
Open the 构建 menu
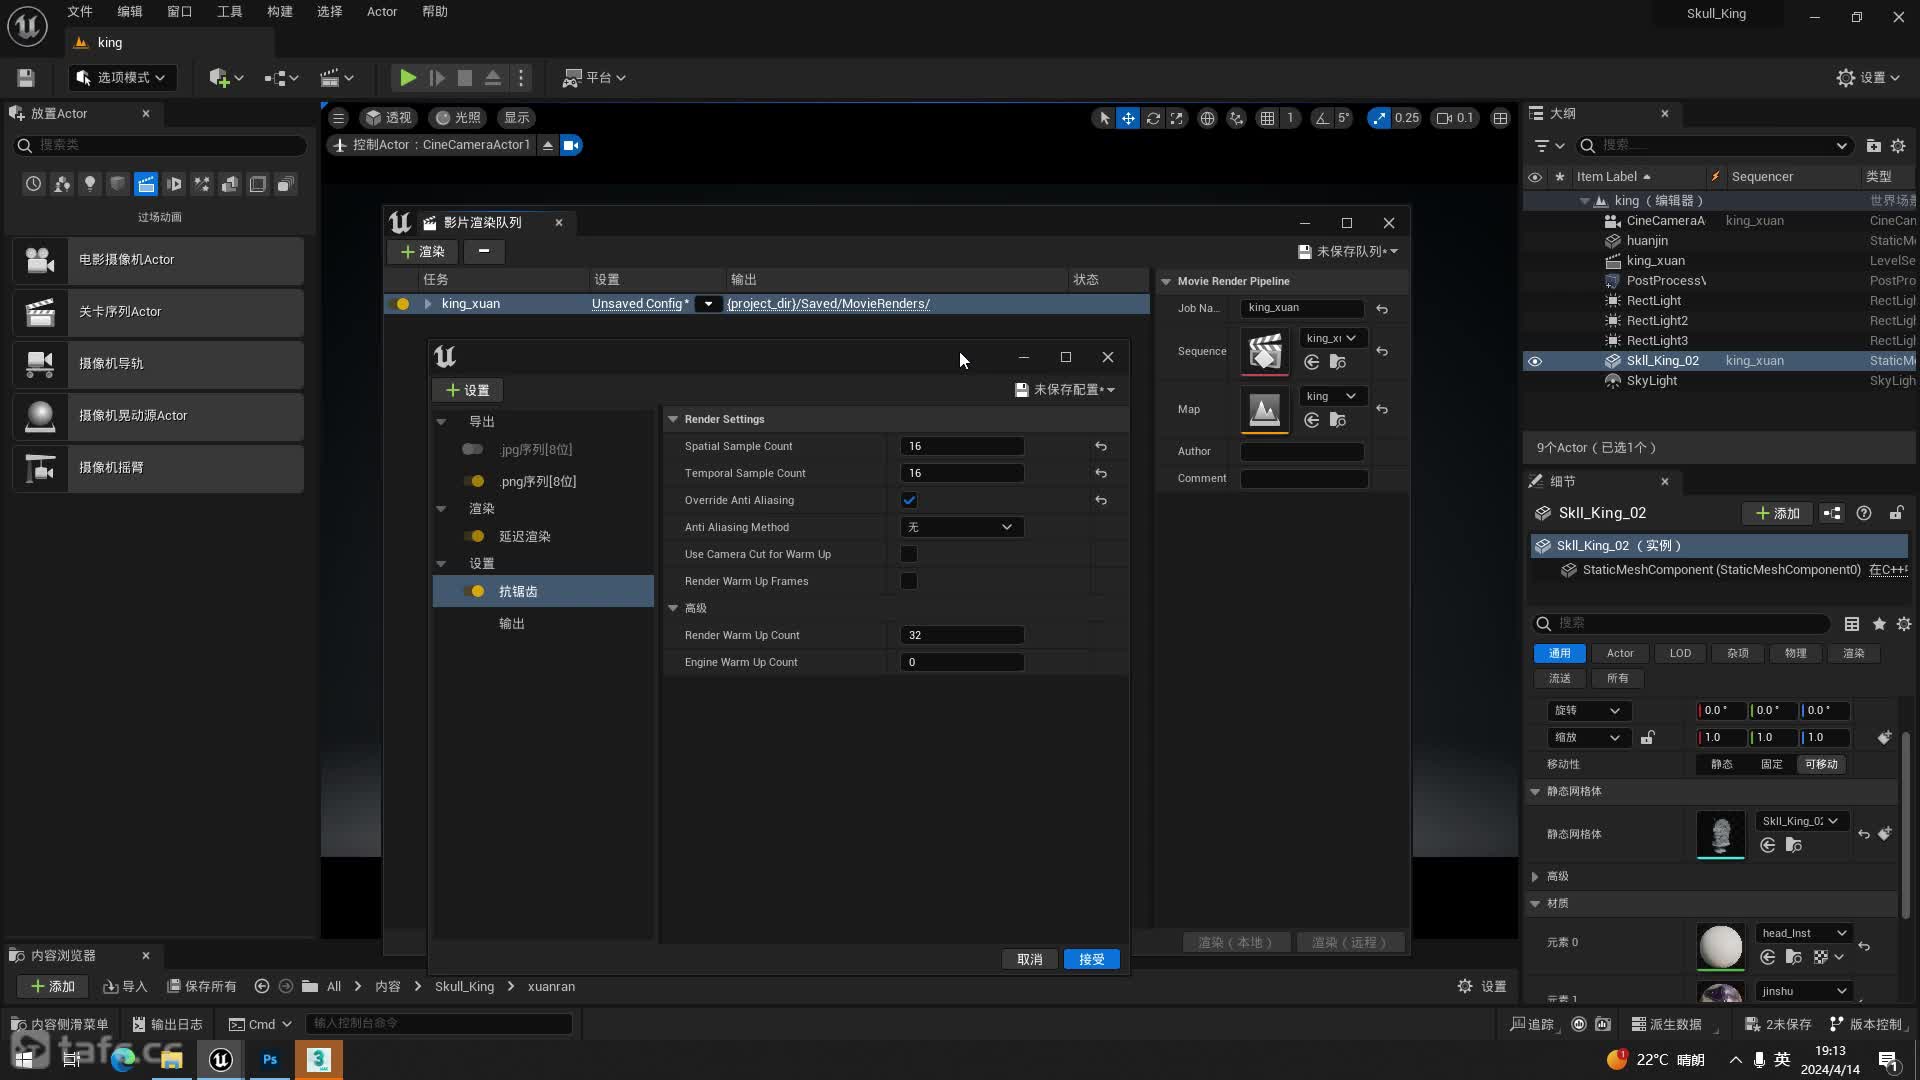point(280,12)
